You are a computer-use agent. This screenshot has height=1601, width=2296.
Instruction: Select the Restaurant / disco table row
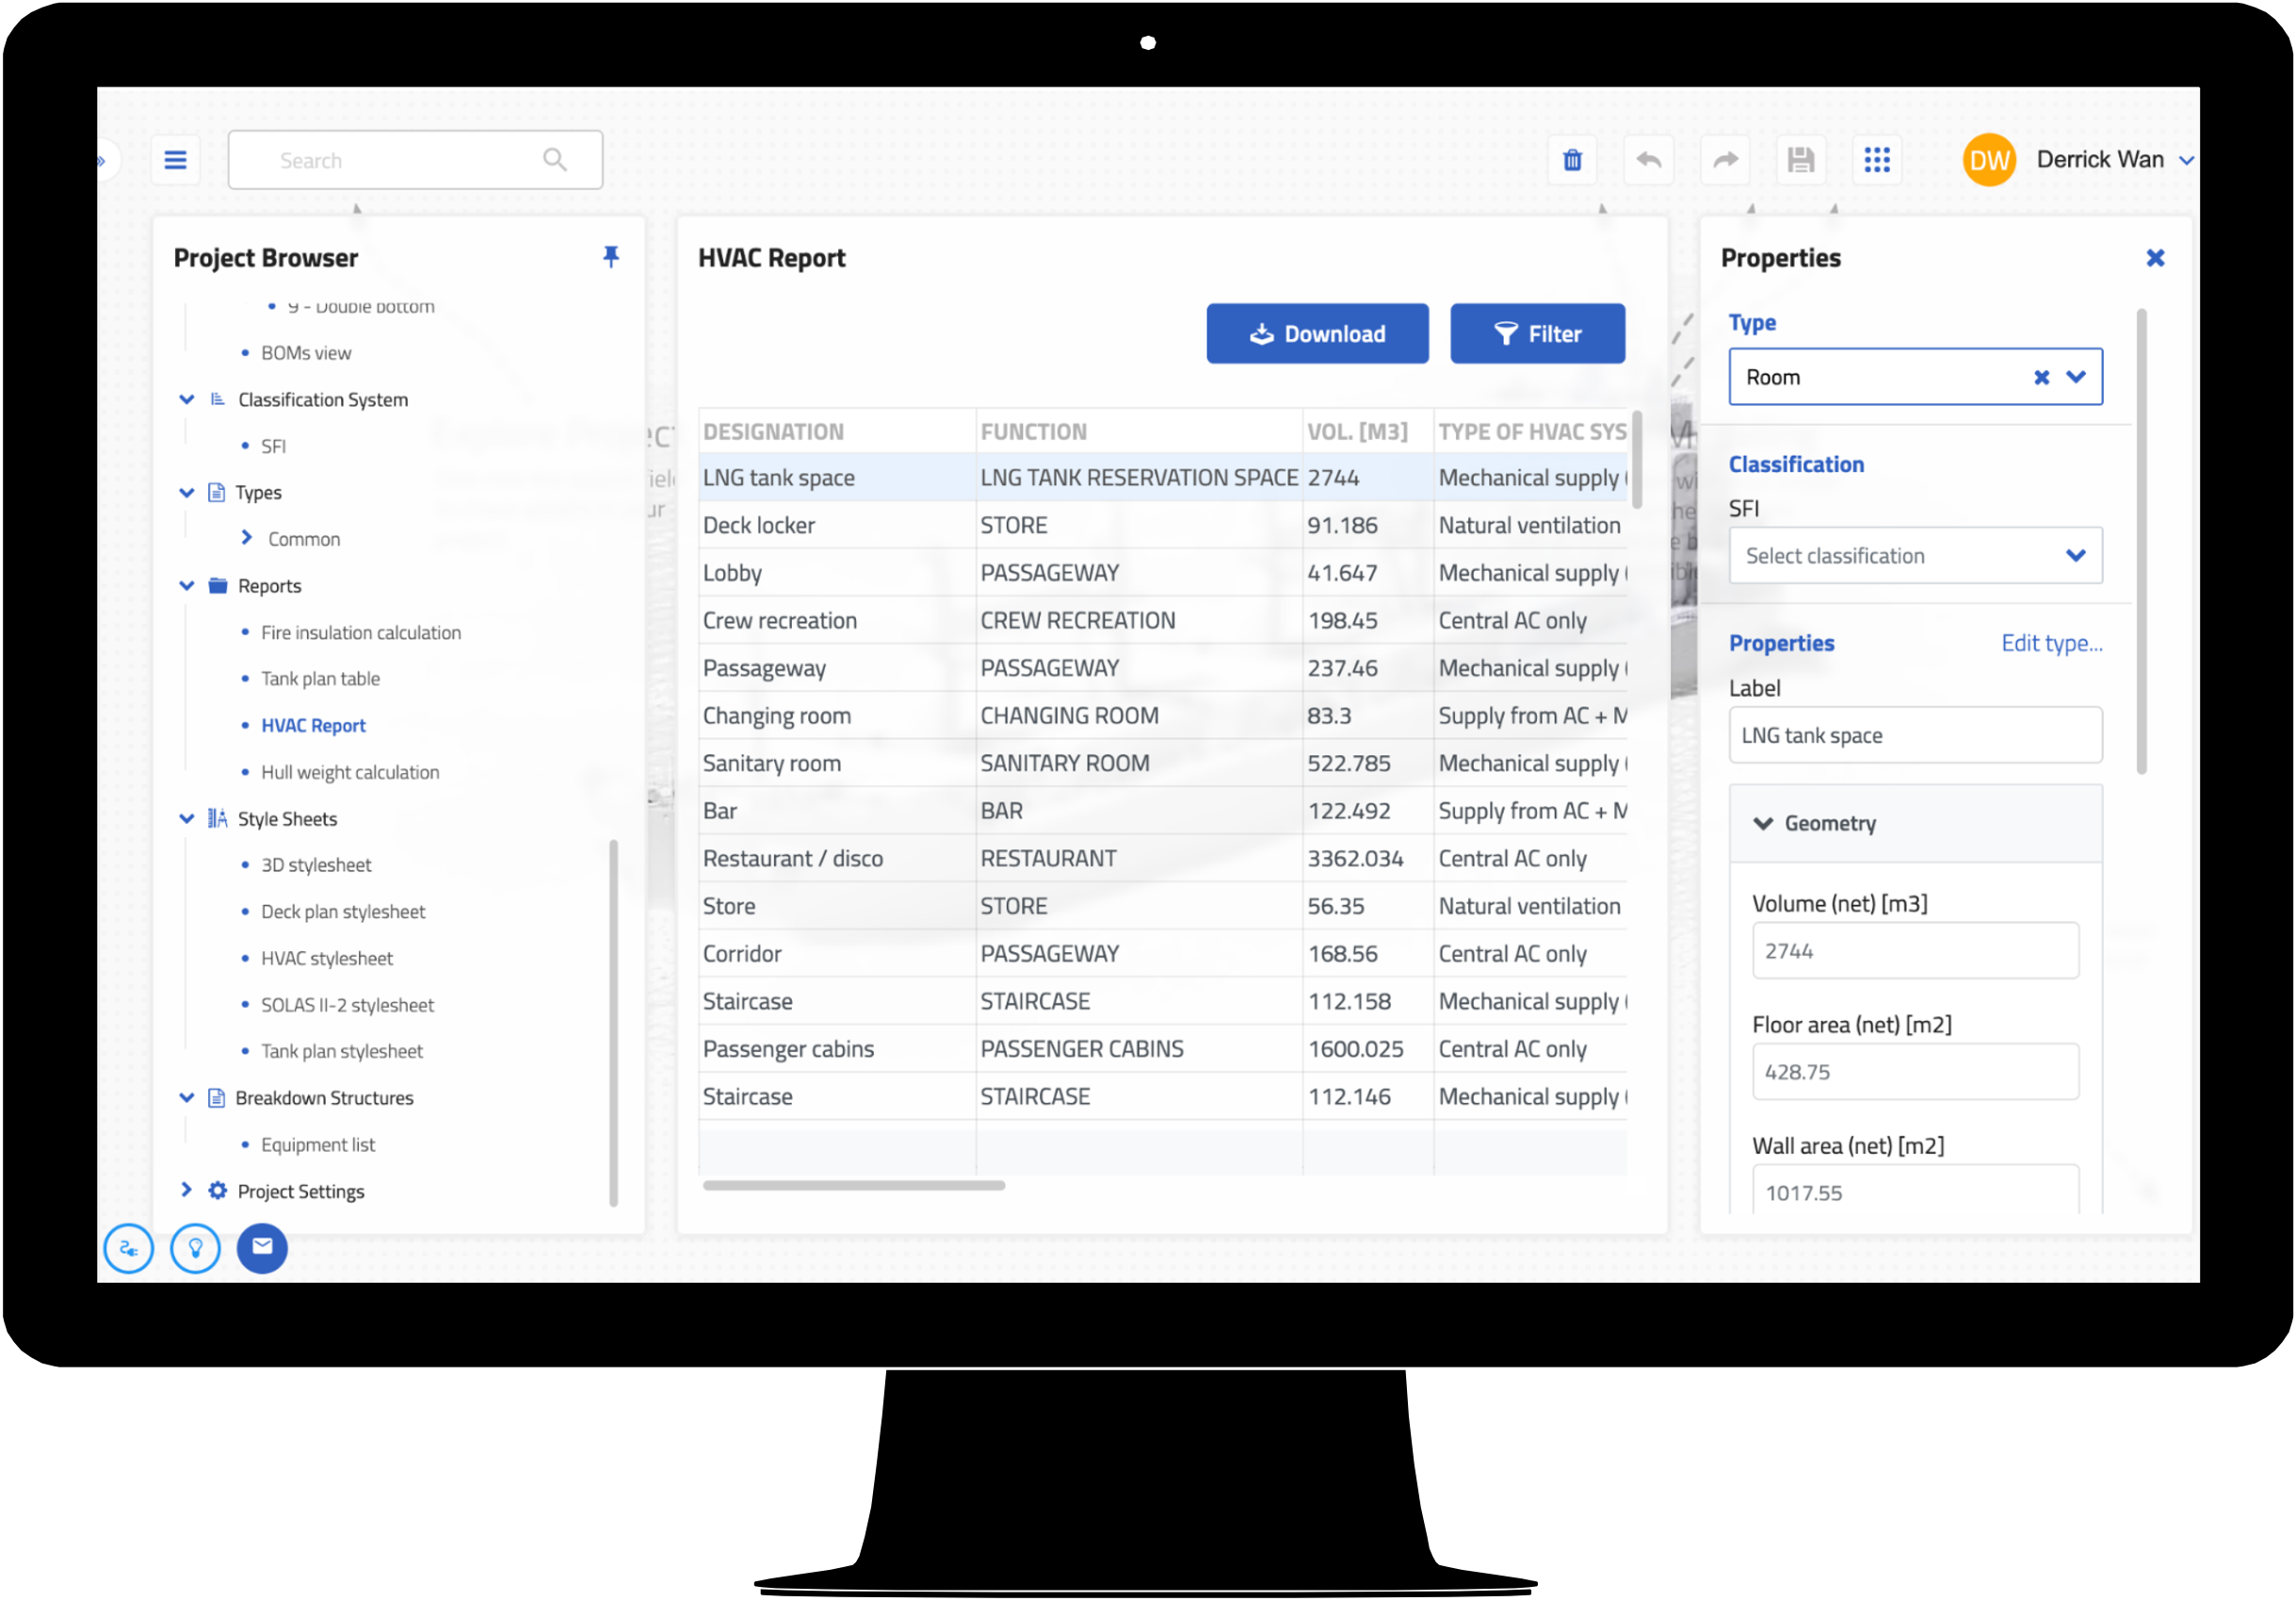click(x=1163, y=858)
